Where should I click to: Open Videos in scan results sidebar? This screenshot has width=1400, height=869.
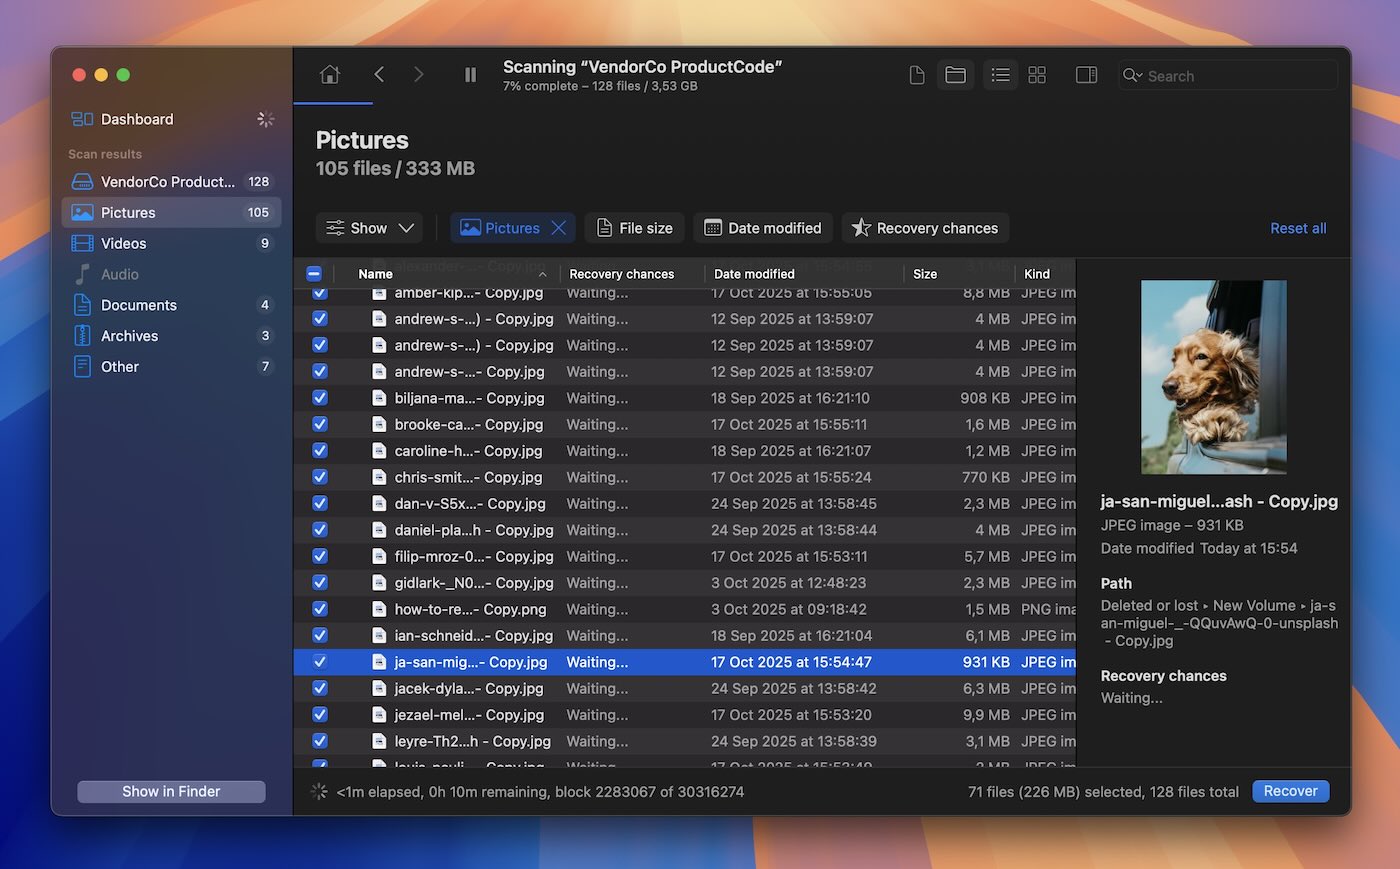(x=123, y=243)
